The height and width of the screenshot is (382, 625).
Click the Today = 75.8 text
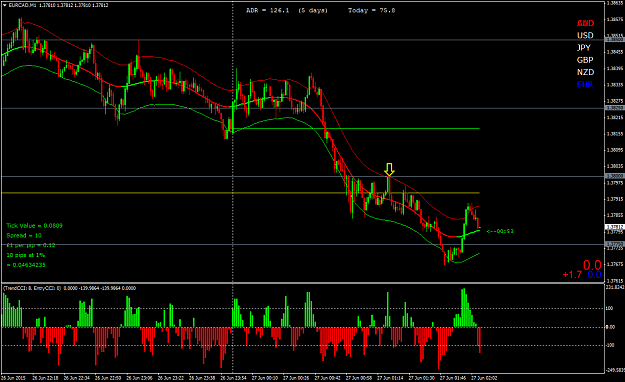click(x=371, y=10)
